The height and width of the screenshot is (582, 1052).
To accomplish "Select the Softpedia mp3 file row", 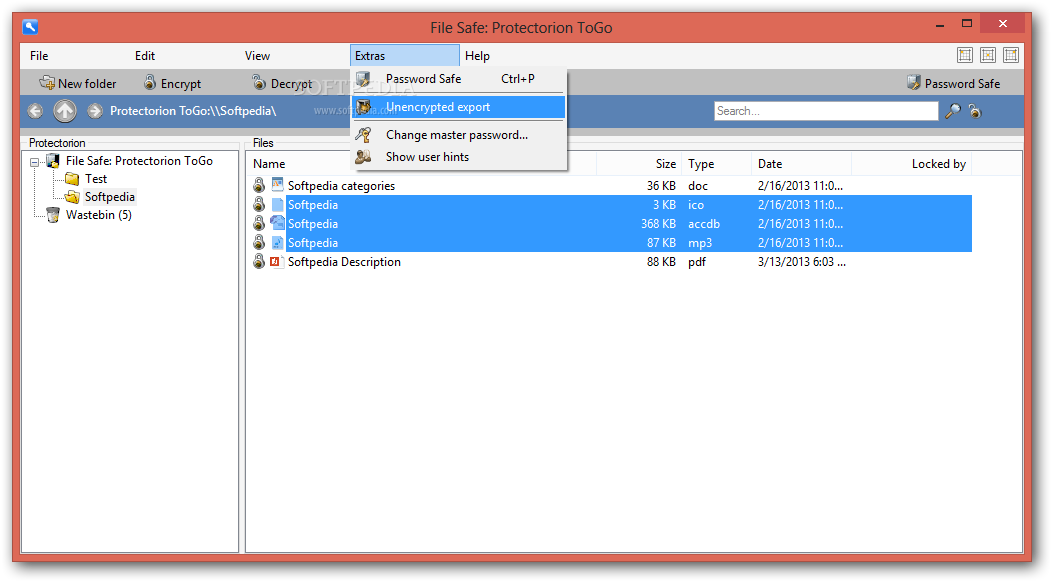I will (x=610, y=242).
